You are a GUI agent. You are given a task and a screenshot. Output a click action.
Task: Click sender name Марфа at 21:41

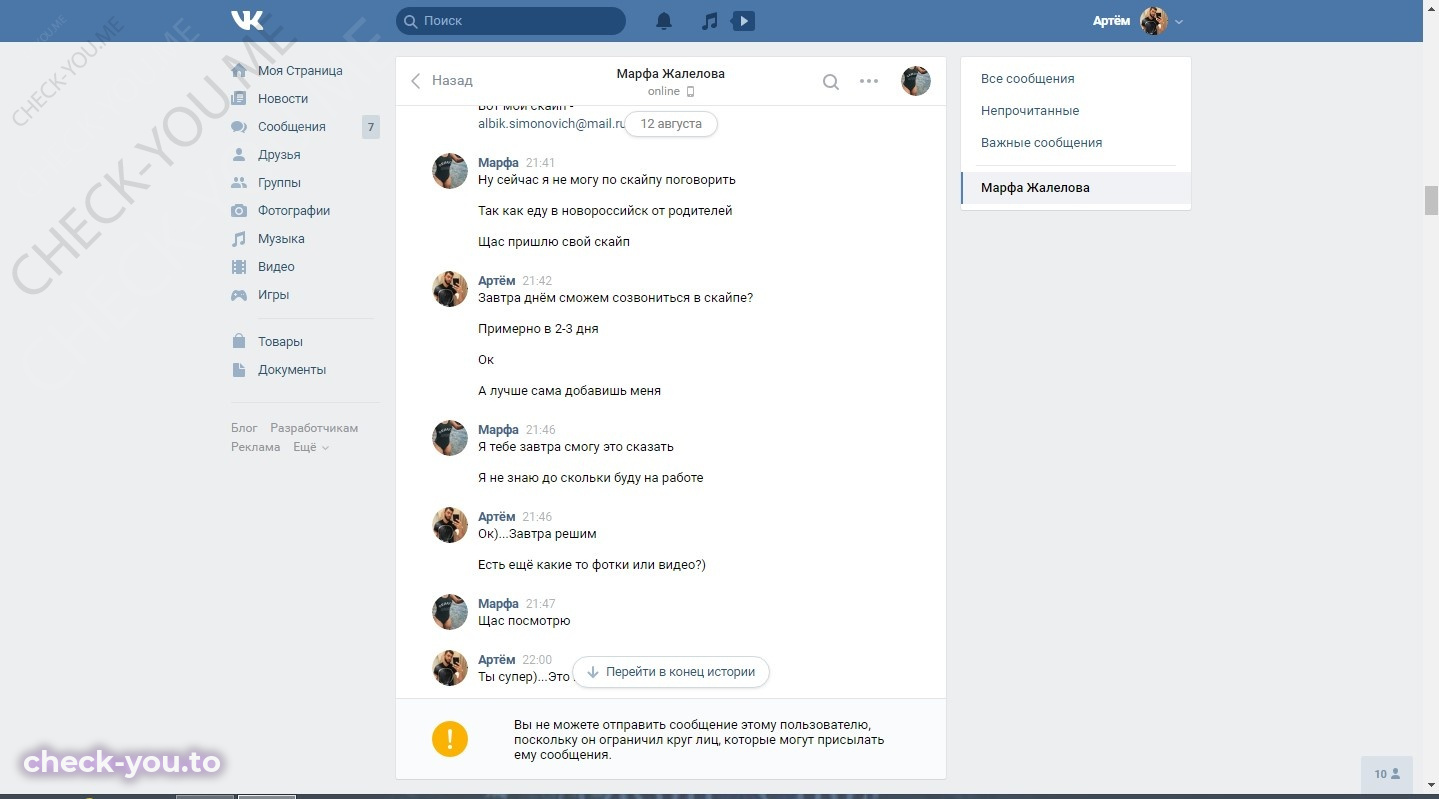coord(498,163)
